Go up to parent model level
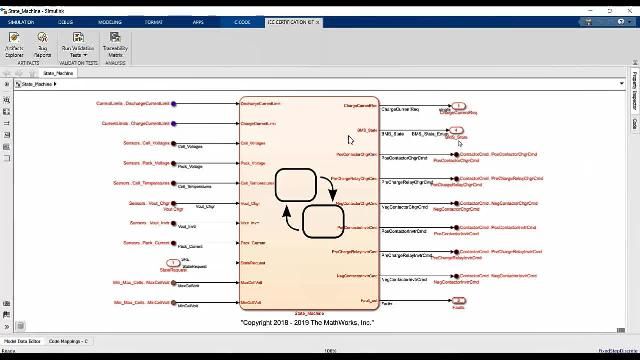This screenshot has height=360, width=640. click(x=32, y=73)
